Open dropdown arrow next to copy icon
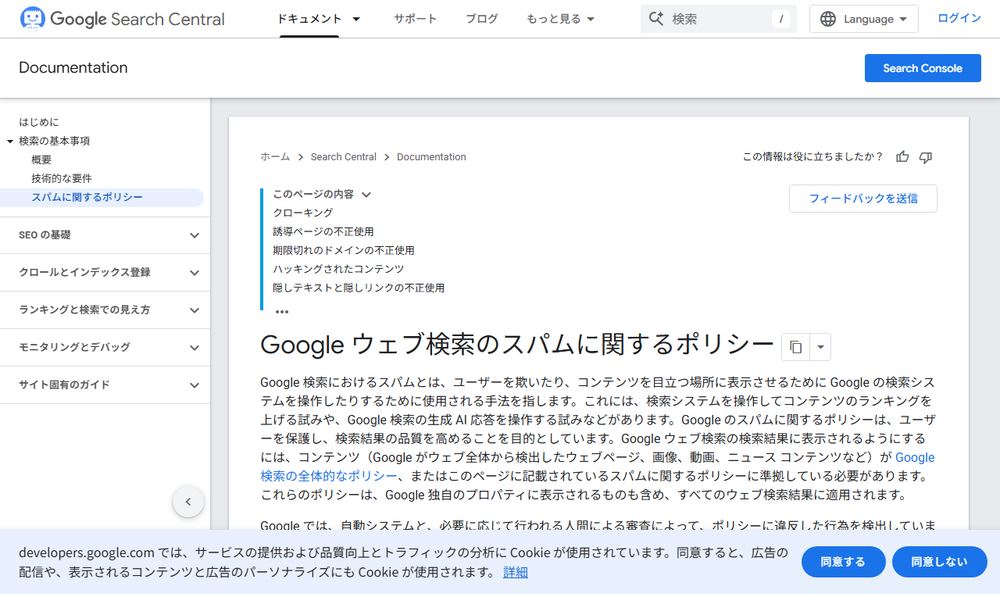 tap(820, 347)
